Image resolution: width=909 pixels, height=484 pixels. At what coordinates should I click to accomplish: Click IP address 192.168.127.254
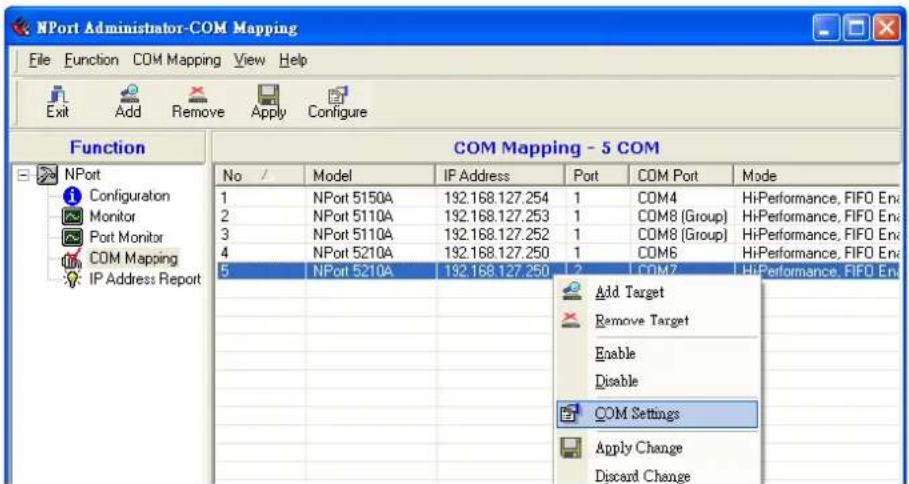coord(496,198)
